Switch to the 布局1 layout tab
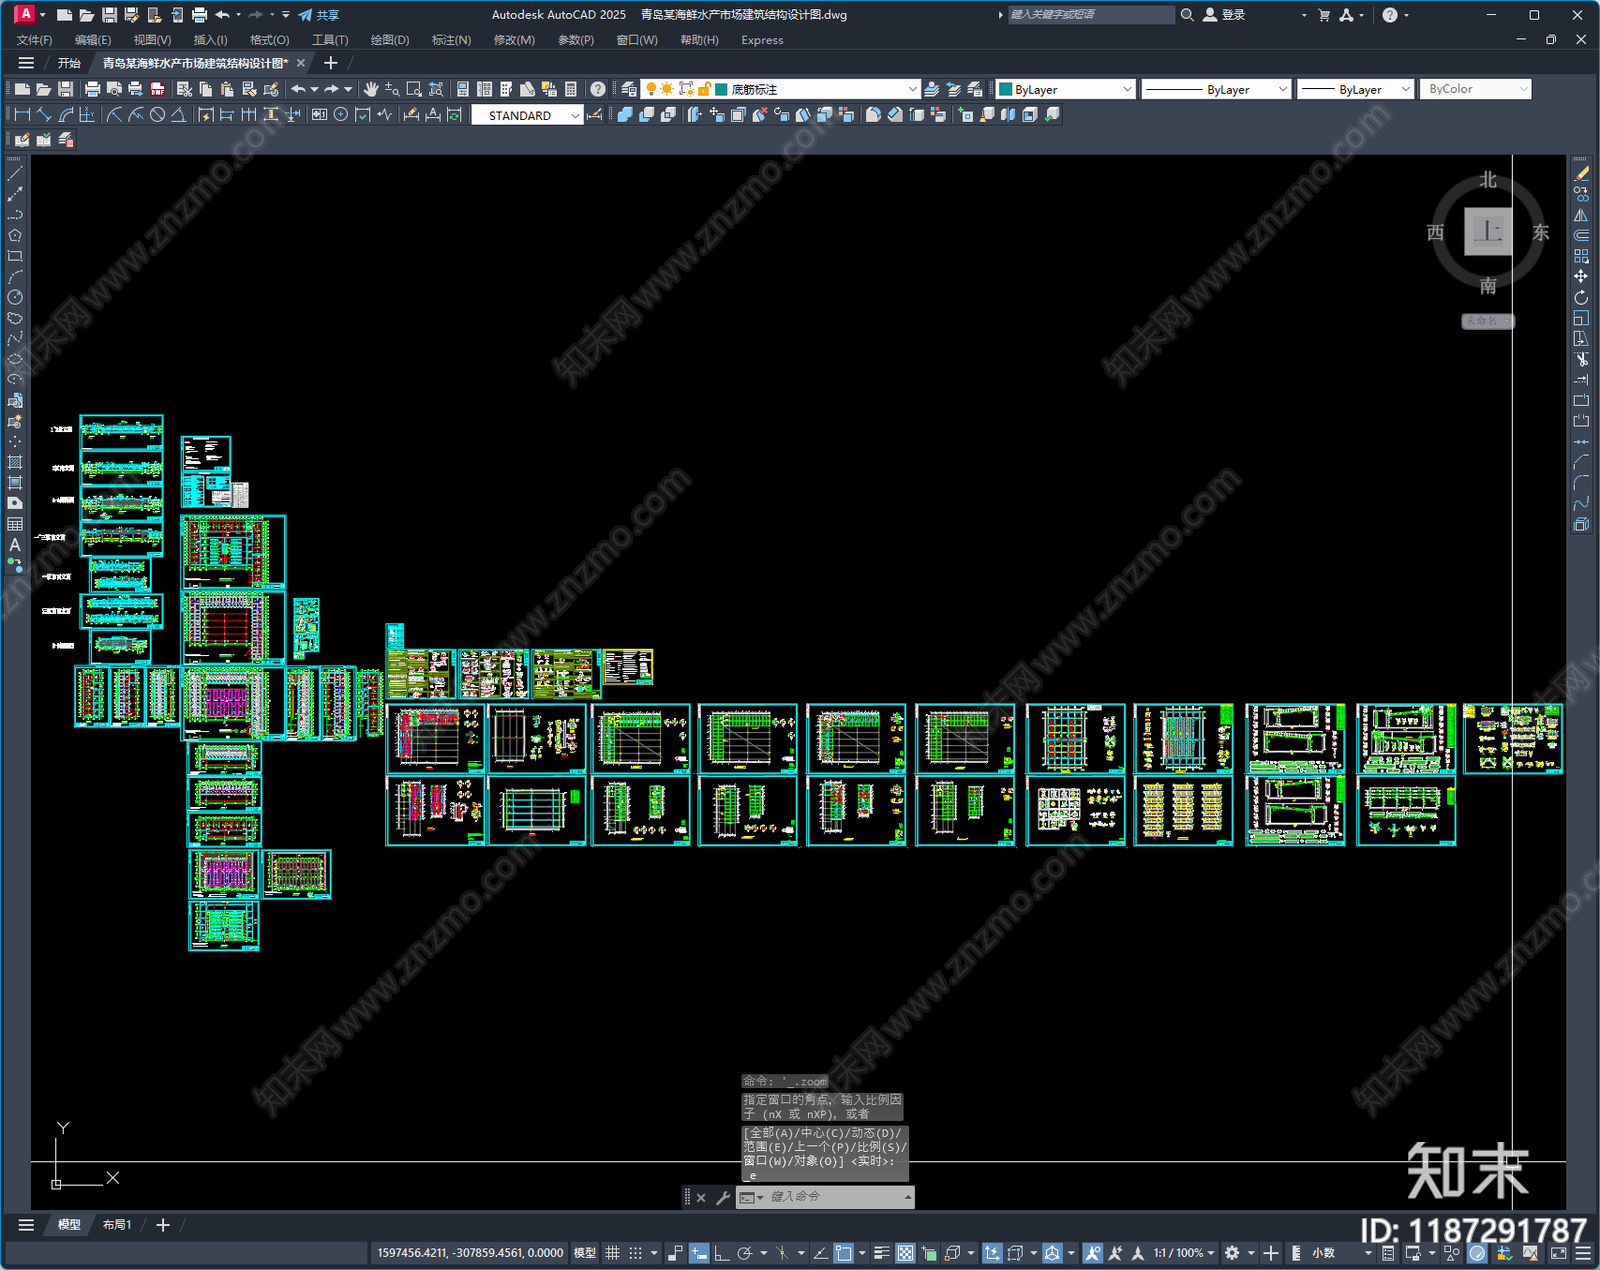The width and height of the screenshot is (1600, 1270). click(117, 1224)
